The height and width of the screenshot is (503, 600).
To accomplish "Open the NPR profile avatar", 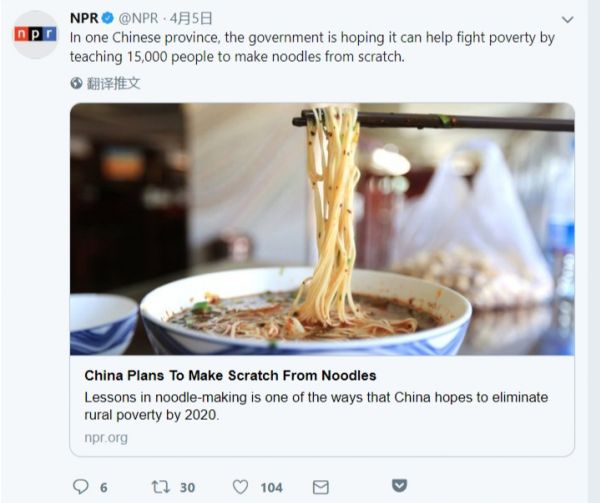I will click(x=35, y=34).
